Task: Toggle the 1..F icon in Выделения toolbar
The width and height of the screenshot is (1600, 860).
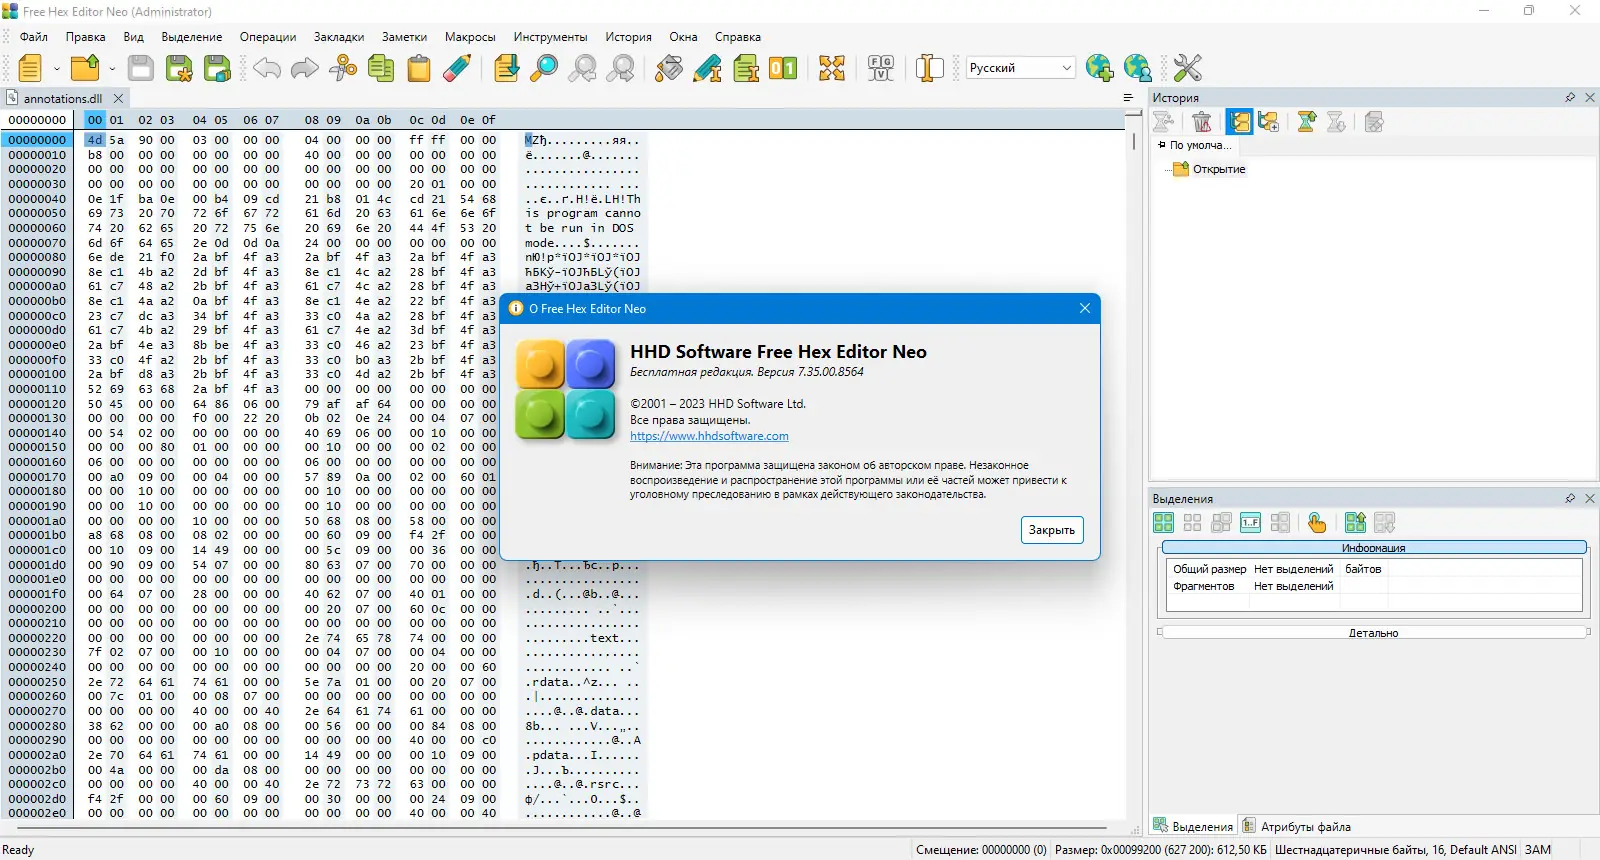Action: [x=1250, y=523]
